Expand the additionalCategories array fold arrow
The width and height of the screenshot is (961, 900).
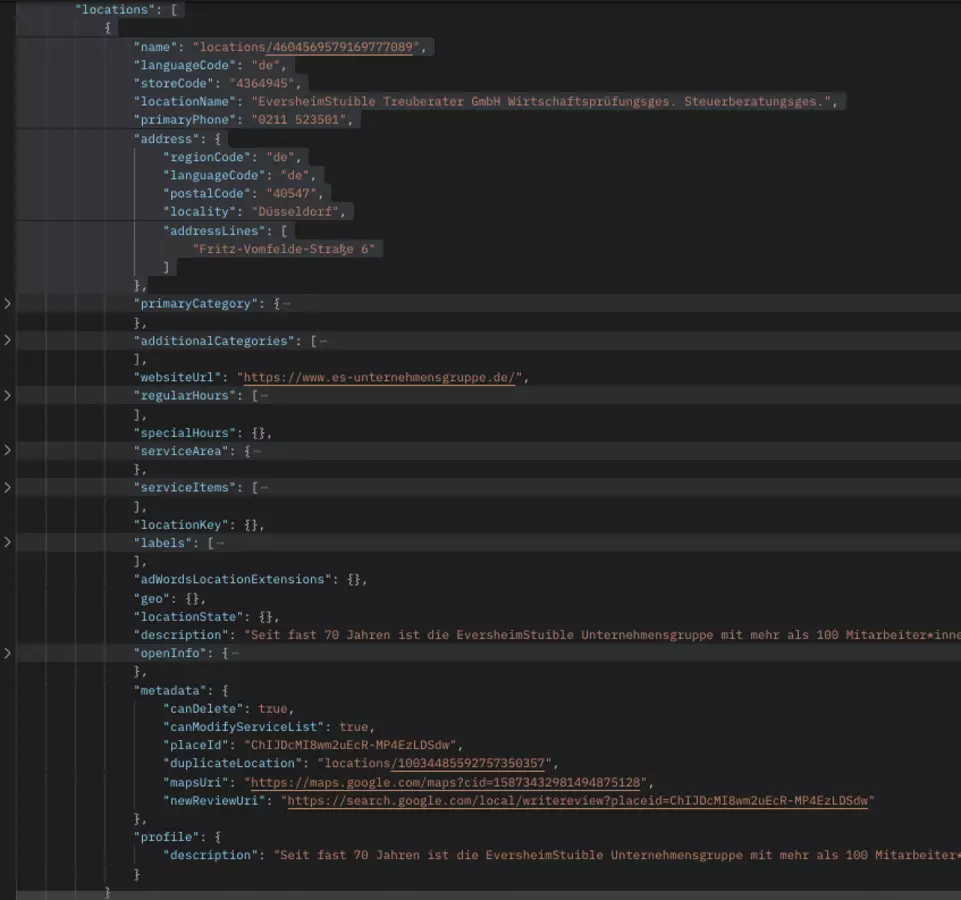click(x=7, y=340)
